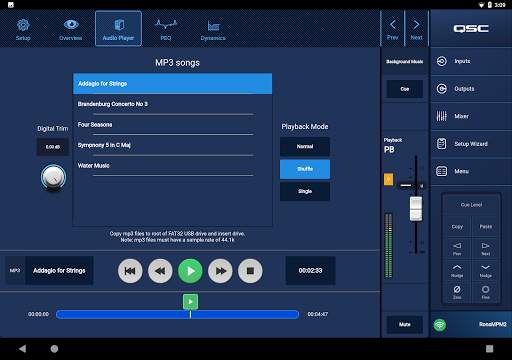Tap the Android home button
Image resolution: width=512 pixels, height=360 pixels.
[x=54, y=349]
